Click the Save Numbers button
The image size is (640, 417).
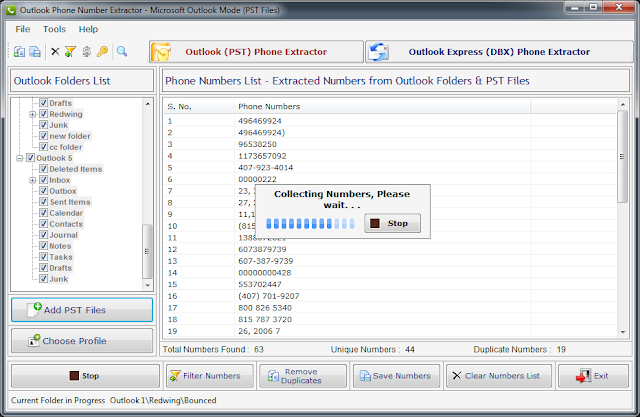396,376
